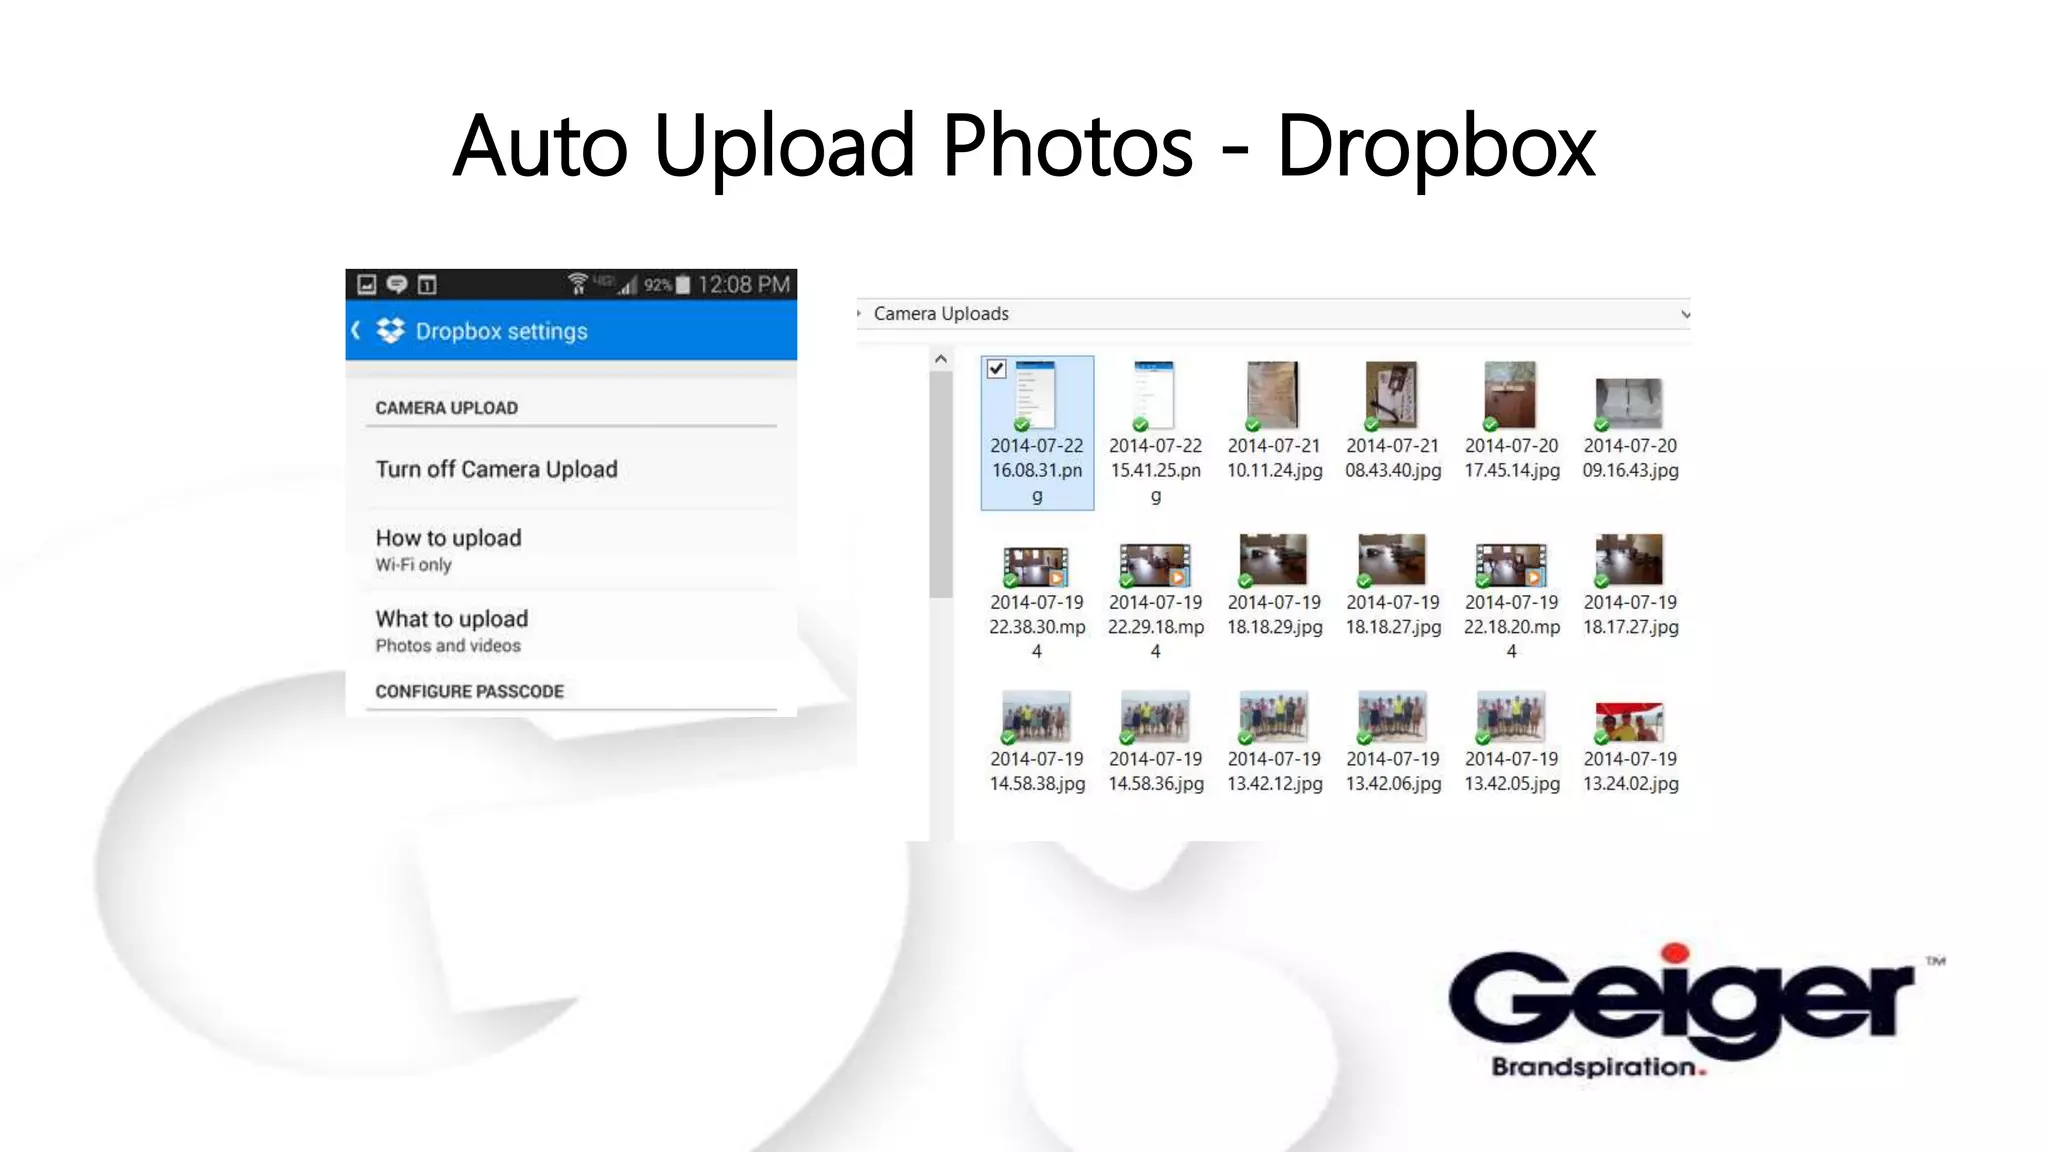
Task: Click the scrollbar up arrow
Action: [941, 359]
